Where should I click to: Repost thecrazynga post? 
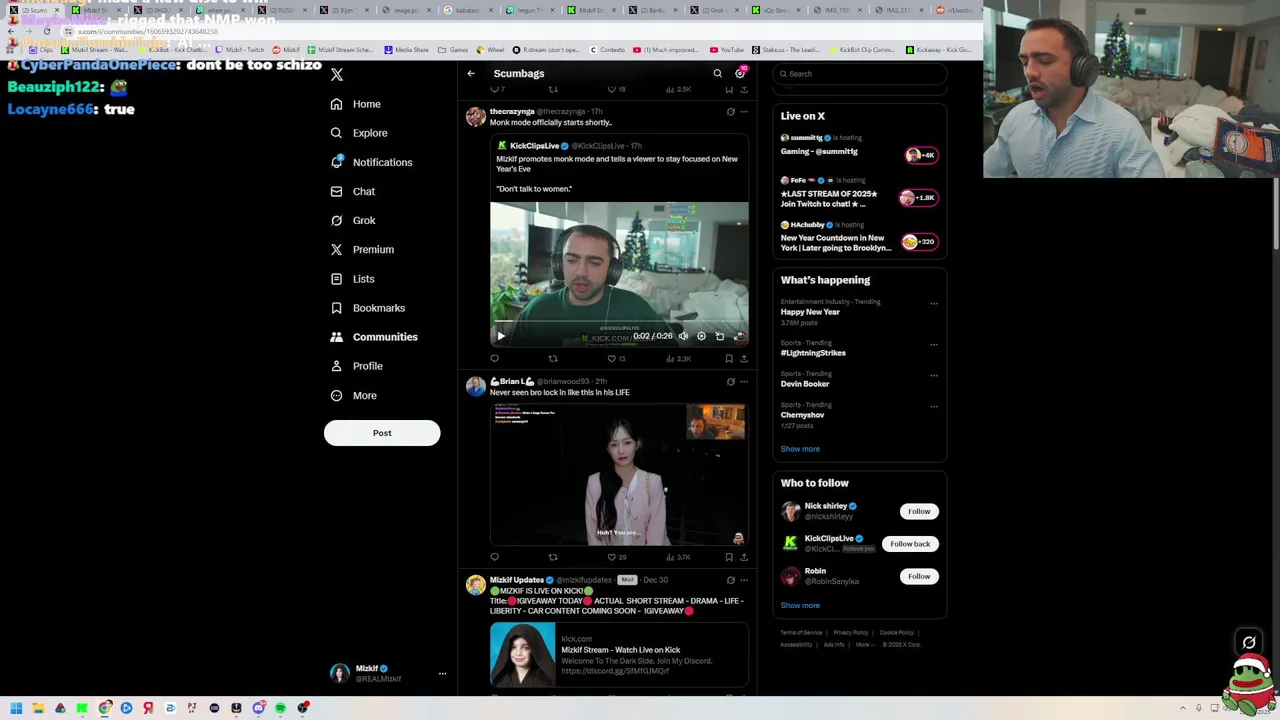click(x=553, y=358)
